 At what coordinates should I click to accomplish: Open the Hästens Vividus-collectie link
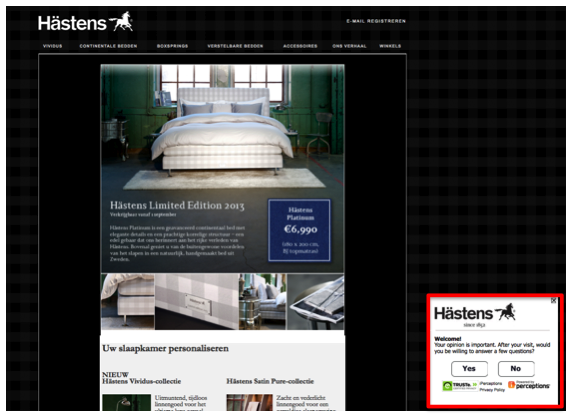point(142,381)
